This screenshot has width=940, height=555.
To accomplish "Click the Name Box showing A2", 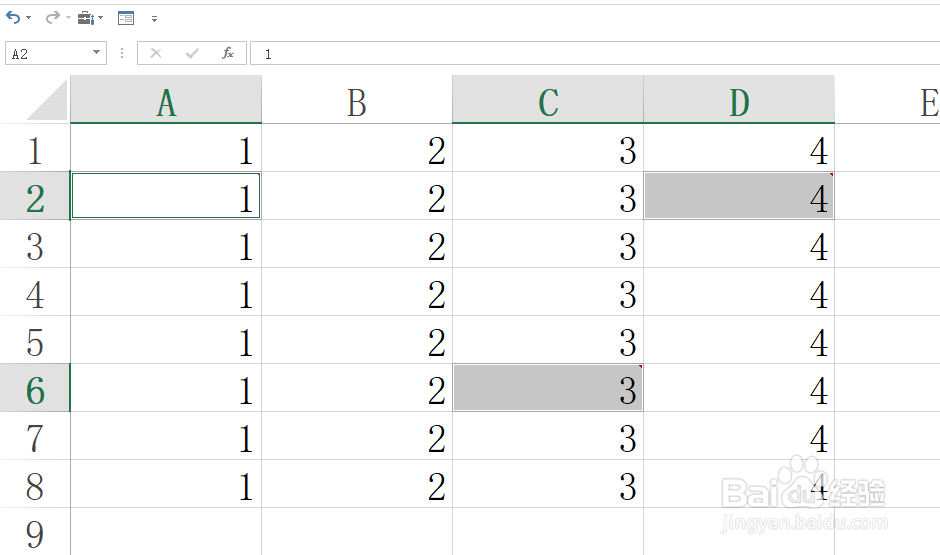I will coord(48,53).
